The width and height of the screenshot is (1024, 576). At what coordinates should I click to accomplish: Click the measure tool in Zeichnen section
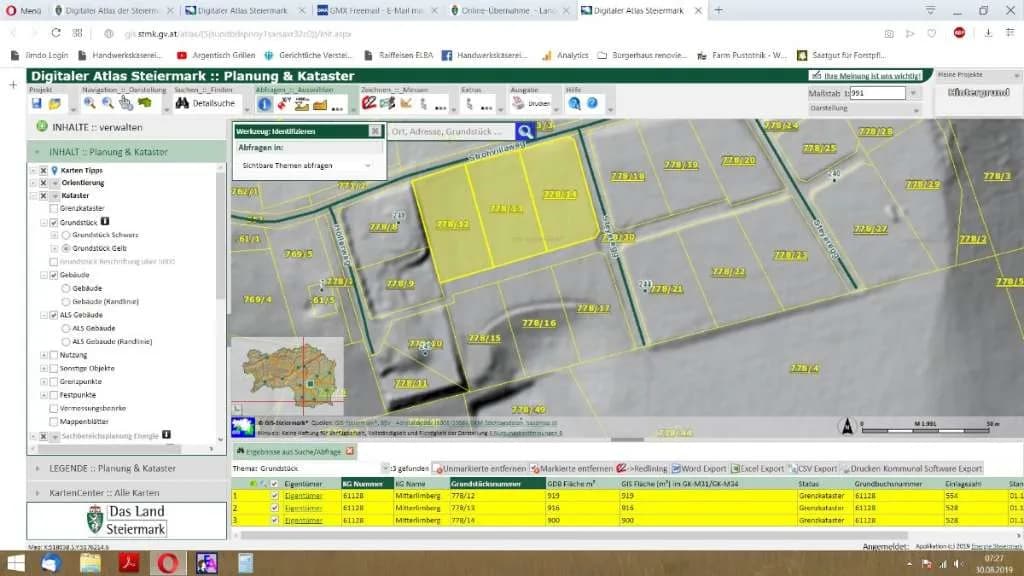[406, 103]
